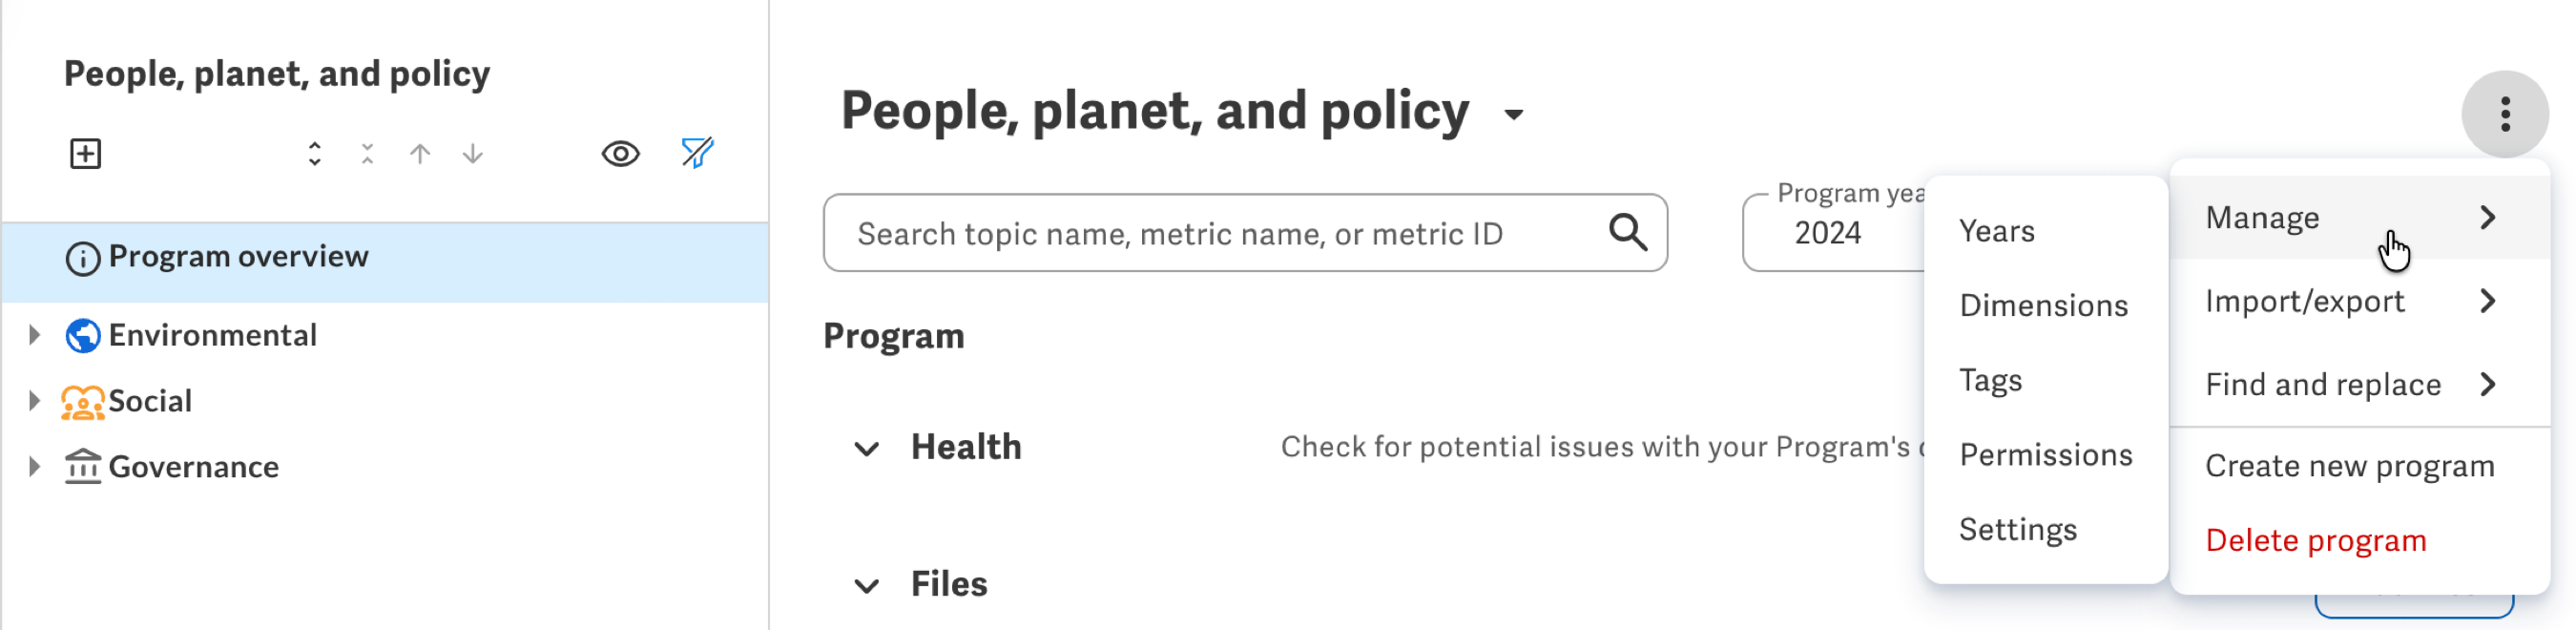This screenshot has width=2576, height=630.
Task: Click the move down arrow icon
Action: click(x=473, y=154)
